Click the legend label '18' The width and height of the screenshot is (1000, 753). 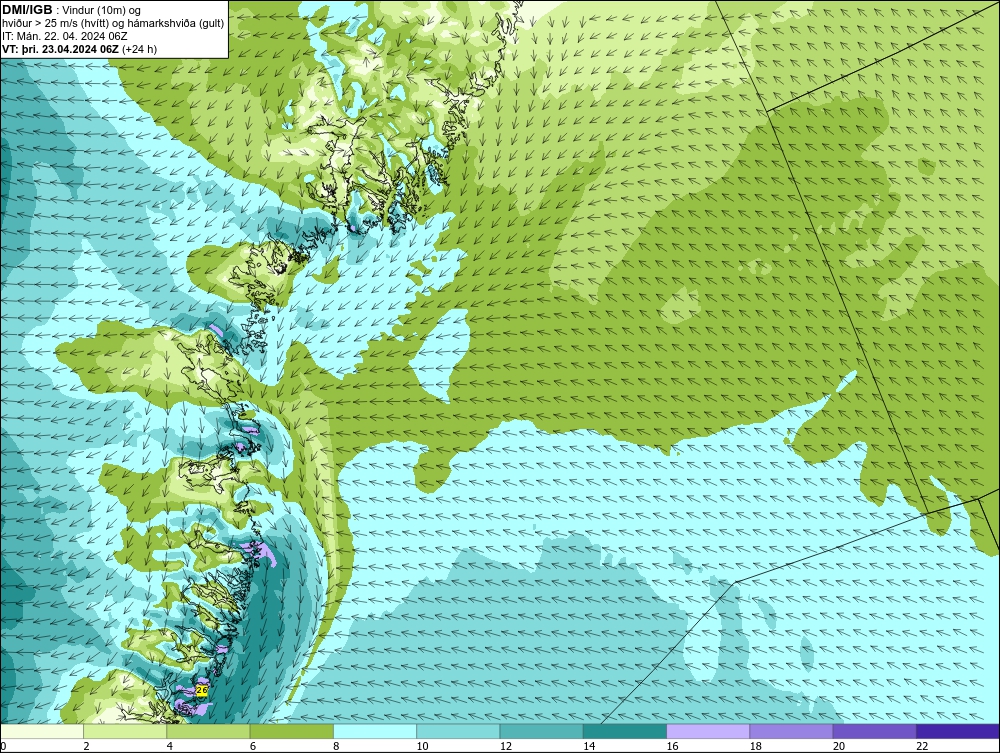755,746
